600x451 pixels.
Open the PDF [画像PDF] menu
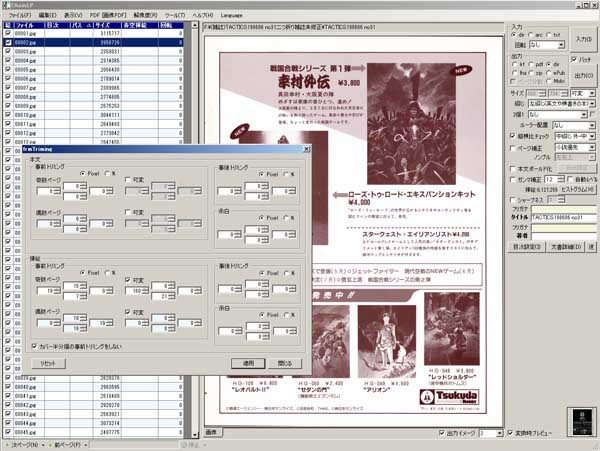[108, 15]
